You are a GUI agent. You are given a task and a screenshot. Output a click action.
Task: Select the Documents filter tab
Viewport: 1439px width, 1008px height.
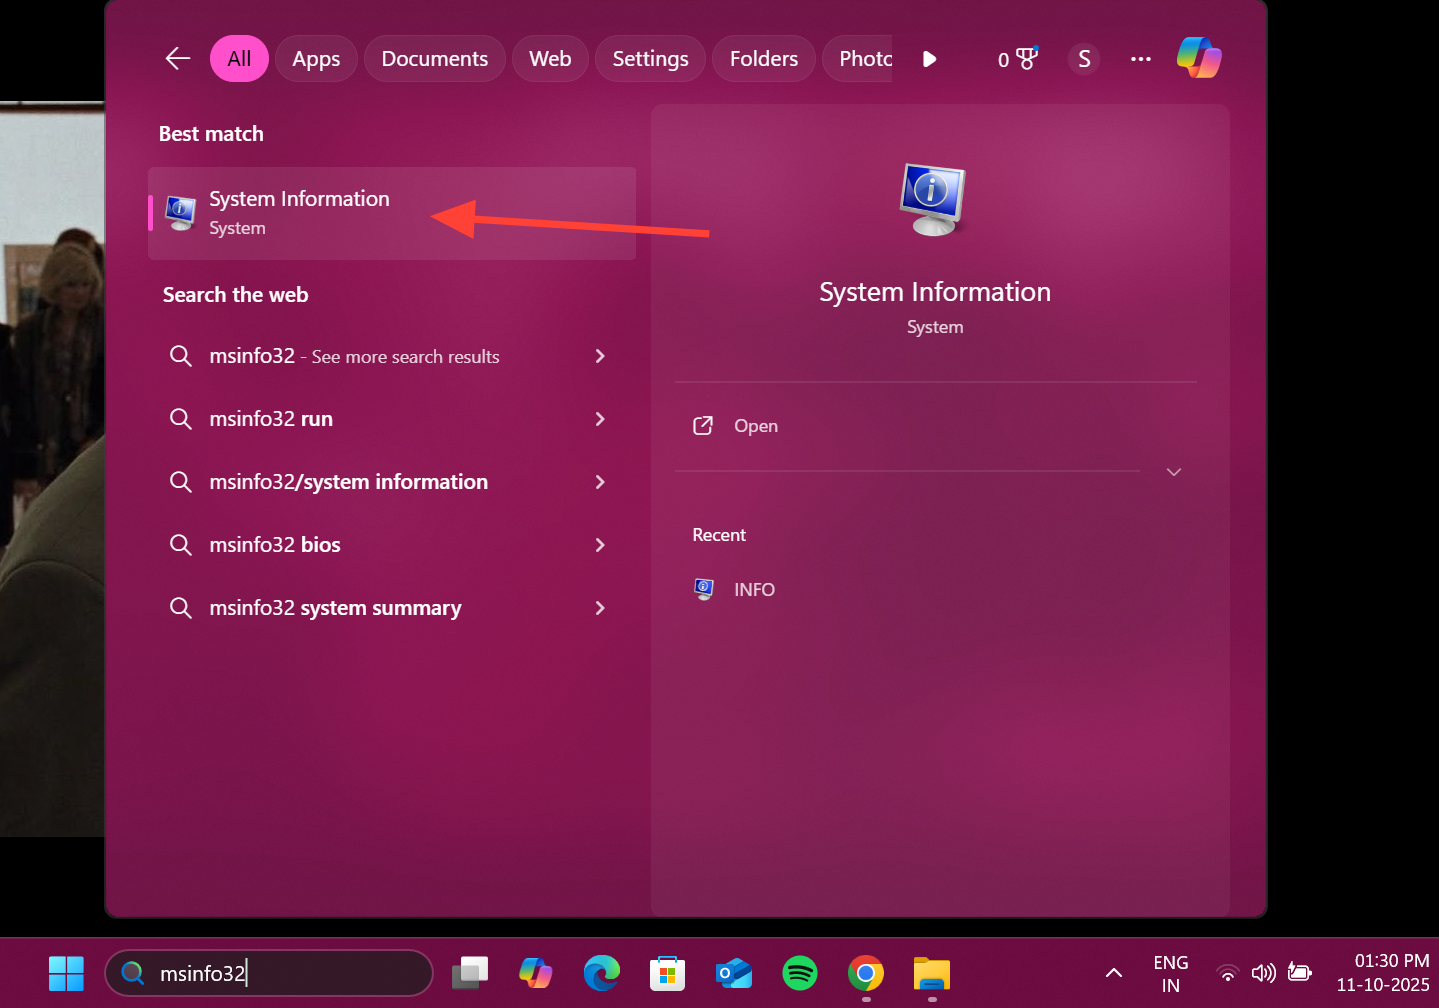(434, 59)
